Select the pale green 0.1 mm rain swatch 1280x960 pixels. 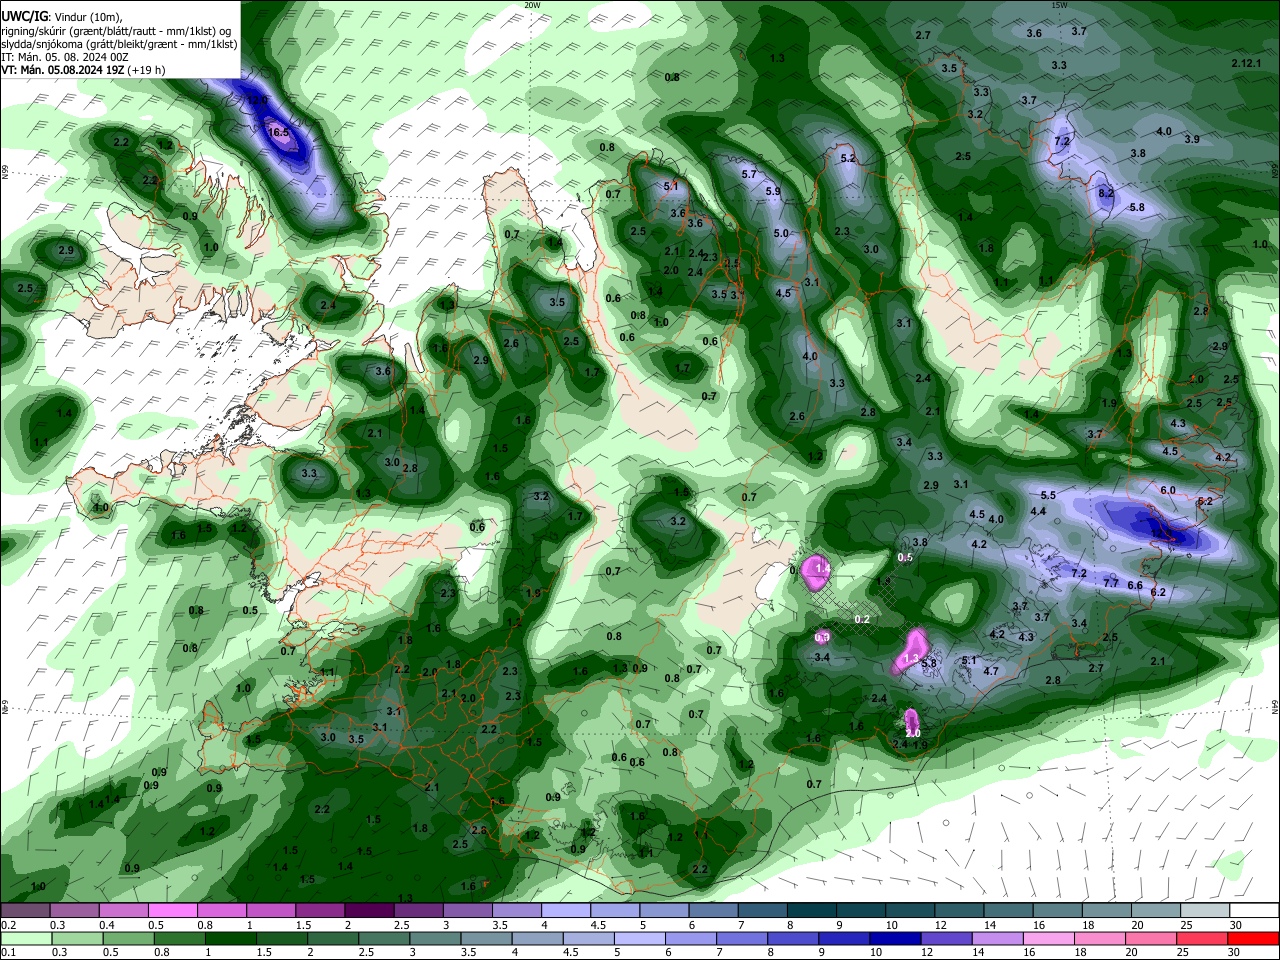[x=25, y=938]
